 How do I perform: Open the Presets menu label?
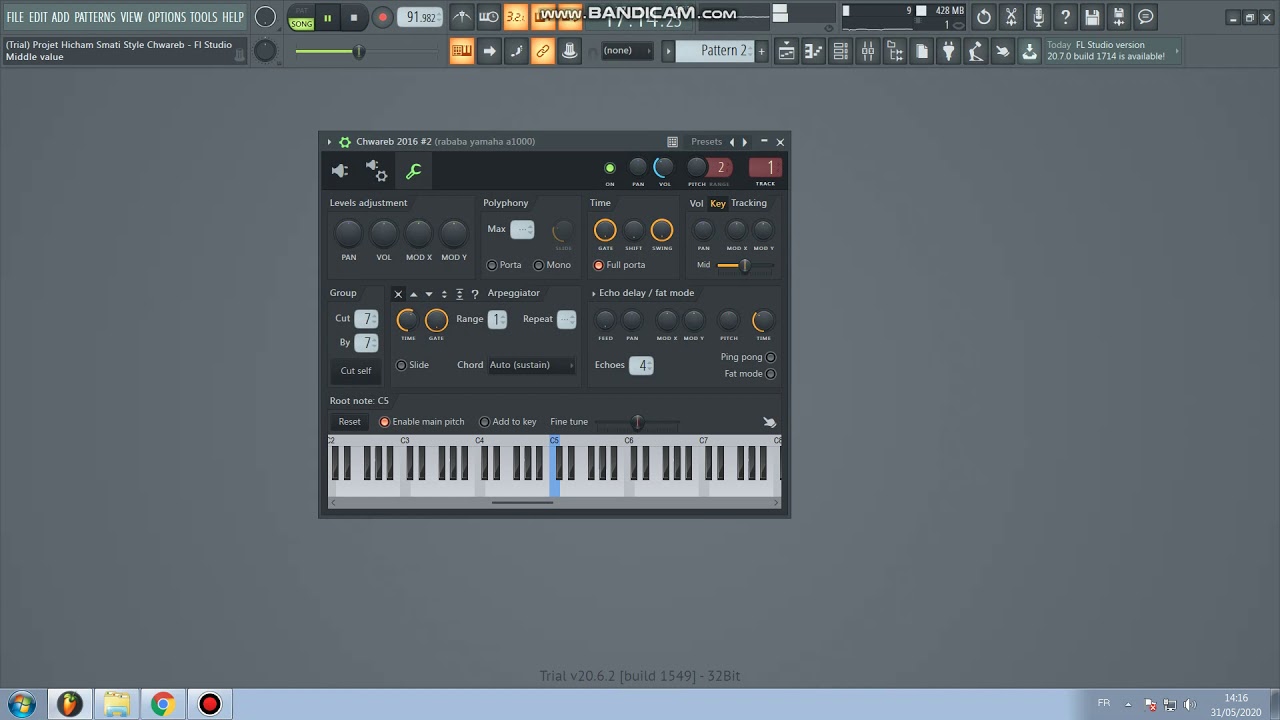pyautogui.click(x=706, y=142)
